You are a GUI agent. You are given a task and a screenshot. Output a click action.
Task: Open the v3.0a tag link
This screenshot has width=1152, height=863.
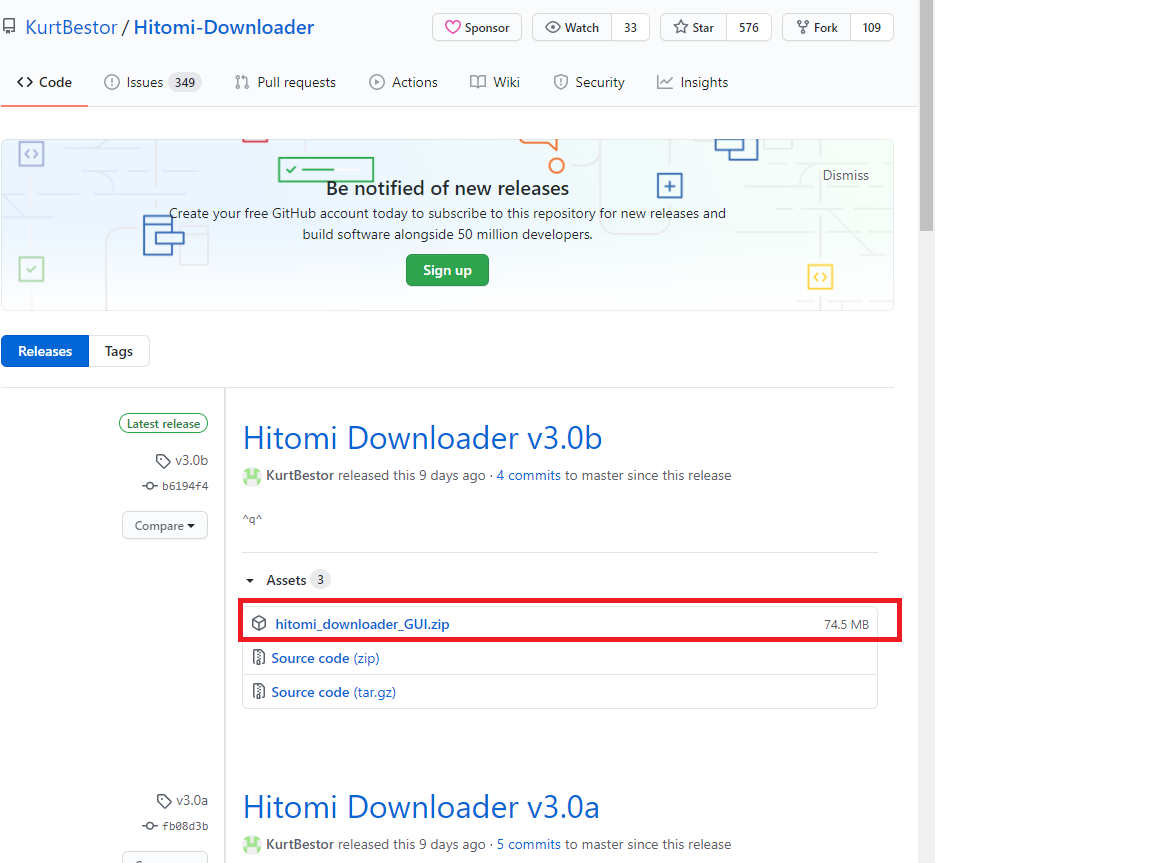182,801
